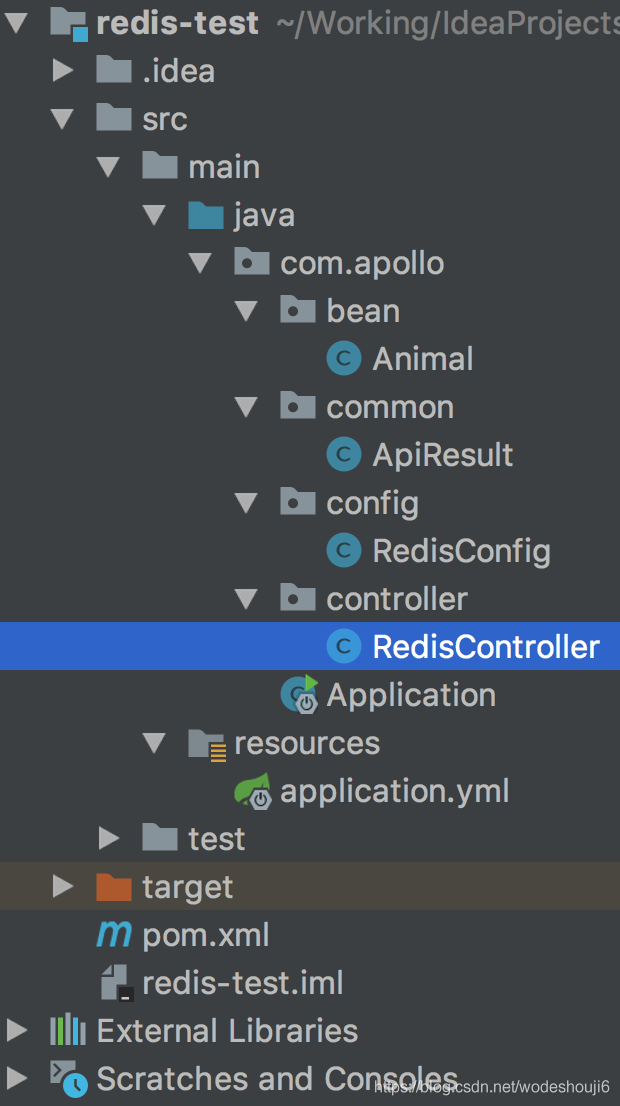Click the orange target folder icon
This screenshot has height=1106, width=620.
tap(114, 887)
